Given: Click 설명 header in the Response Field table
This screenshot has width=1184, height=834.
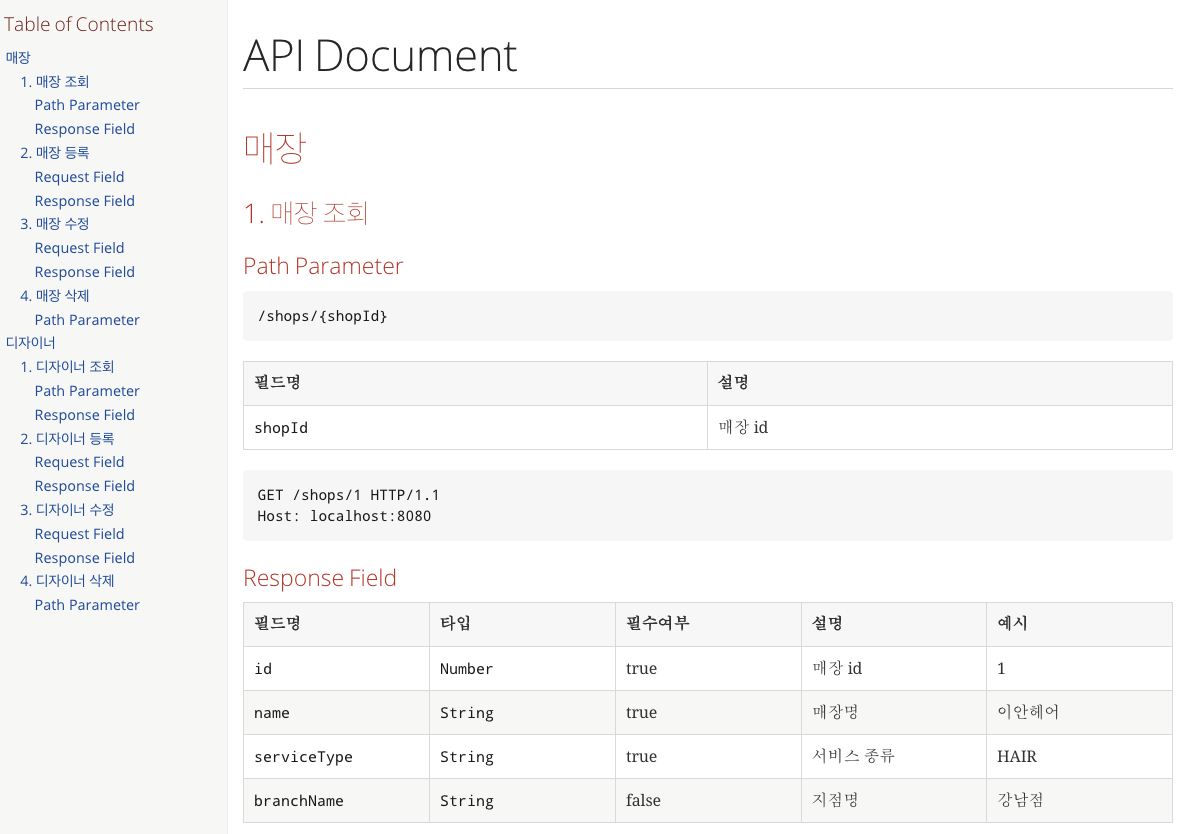Looking at the screenshot, I should point(893,624).
